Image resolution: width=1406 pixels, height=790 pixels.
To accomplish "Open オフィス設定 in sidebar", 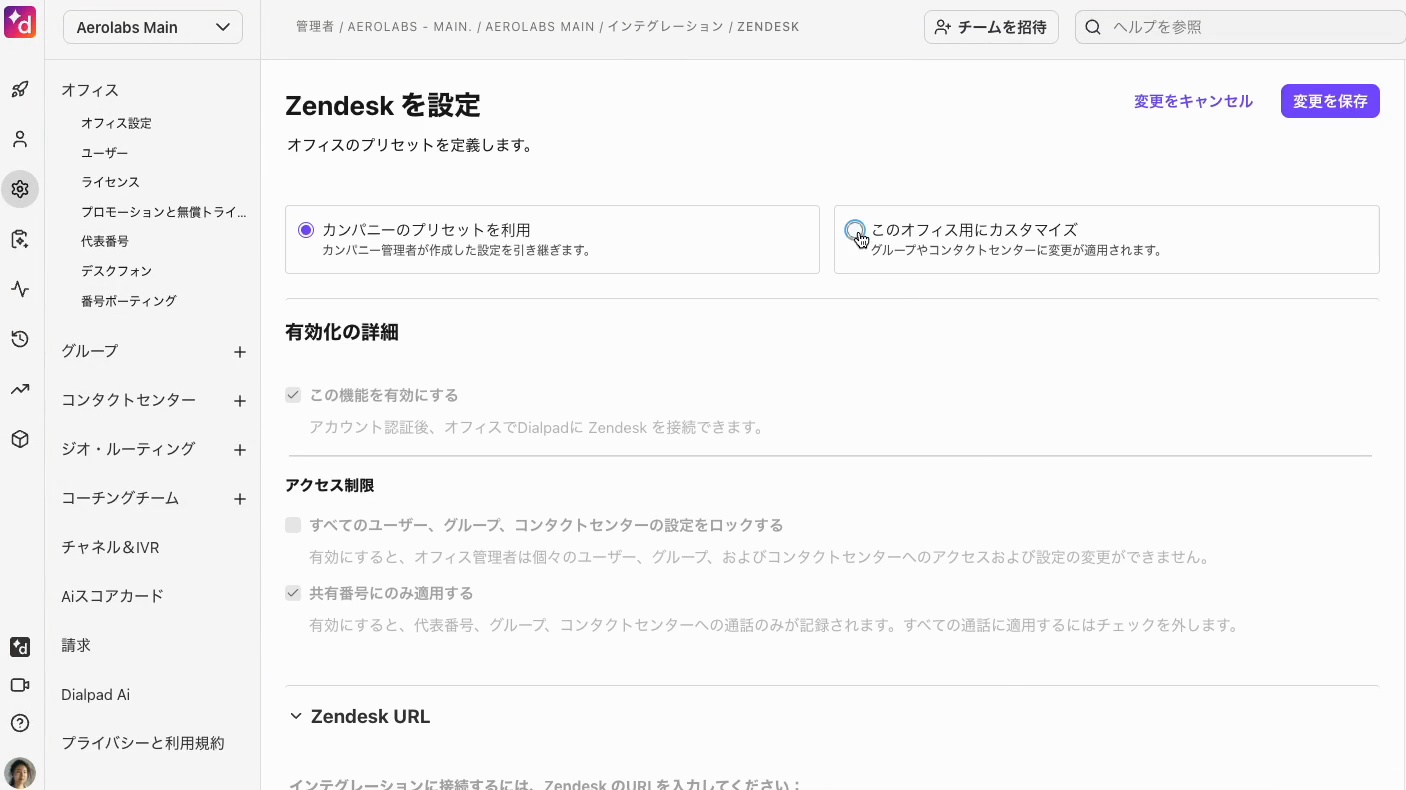I will (117, 123).
